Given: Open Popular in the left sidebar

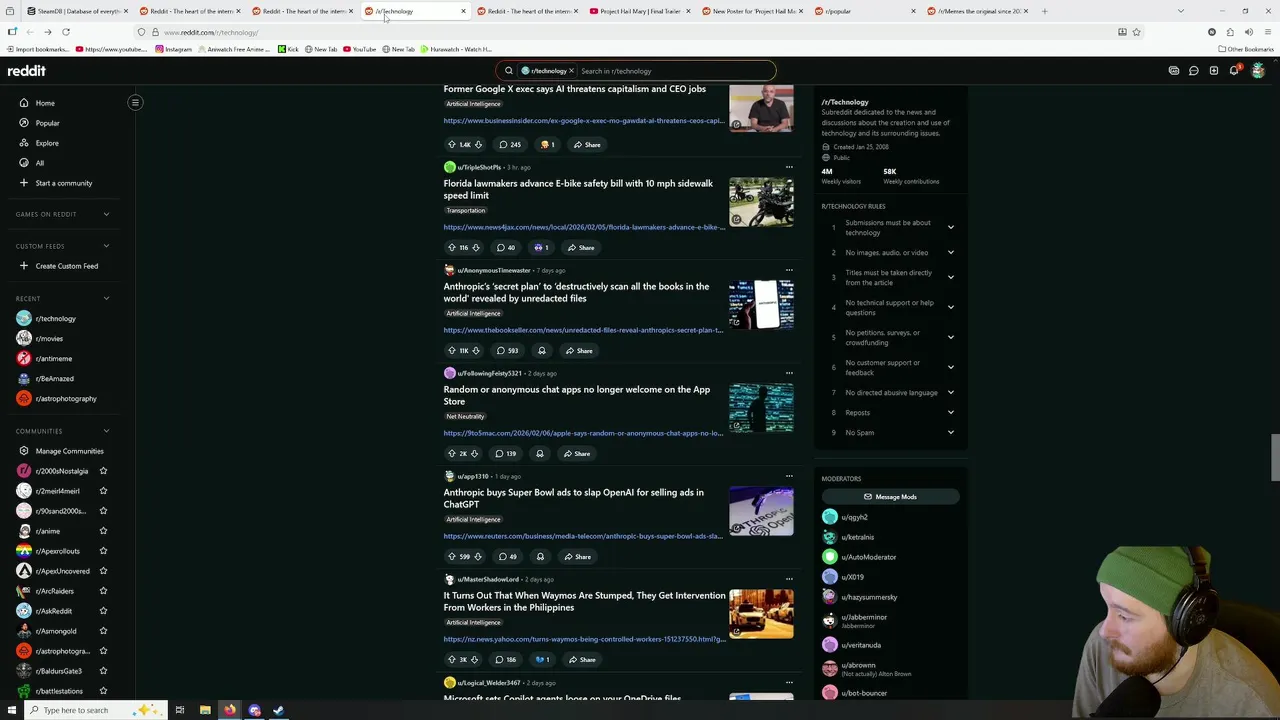Looking at the screenshot, I should [47, 123].
